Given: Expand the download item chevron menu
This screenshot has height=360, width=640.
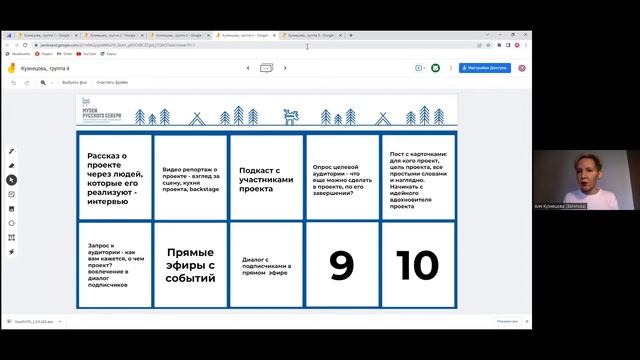Looking at the screenshot, I should coord(60,322).
